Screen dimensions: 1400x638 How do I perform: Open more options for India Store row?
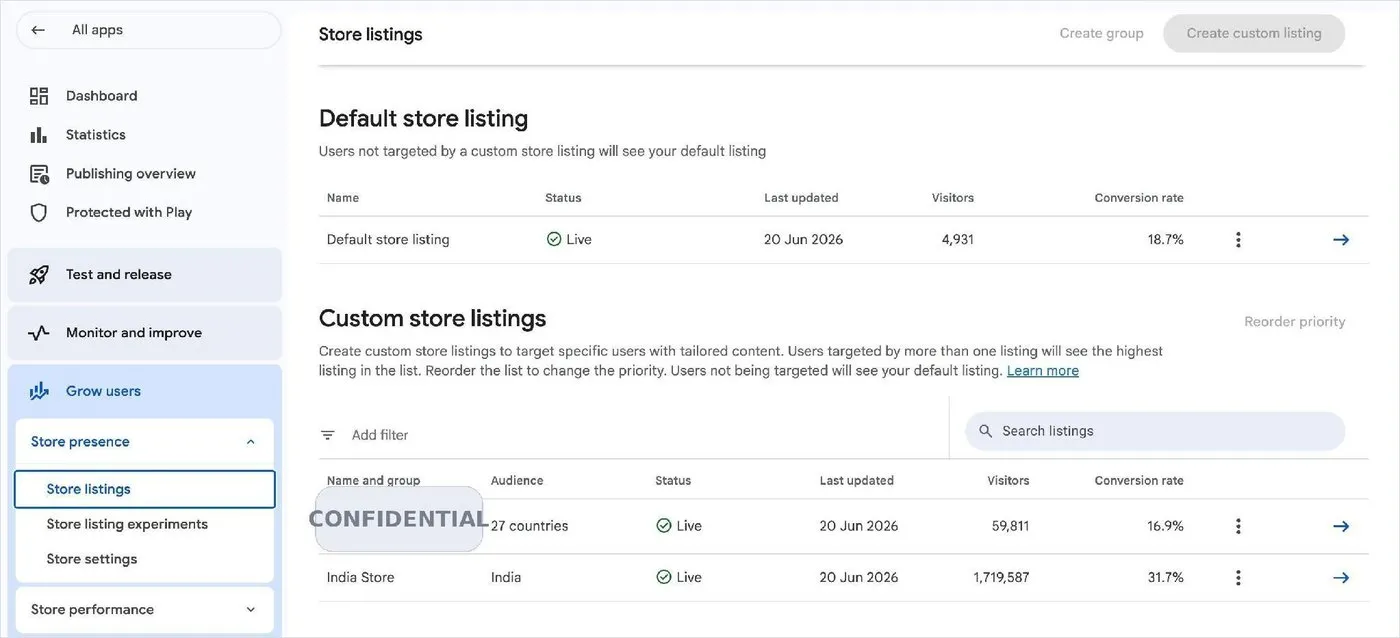click(1238, 578)
